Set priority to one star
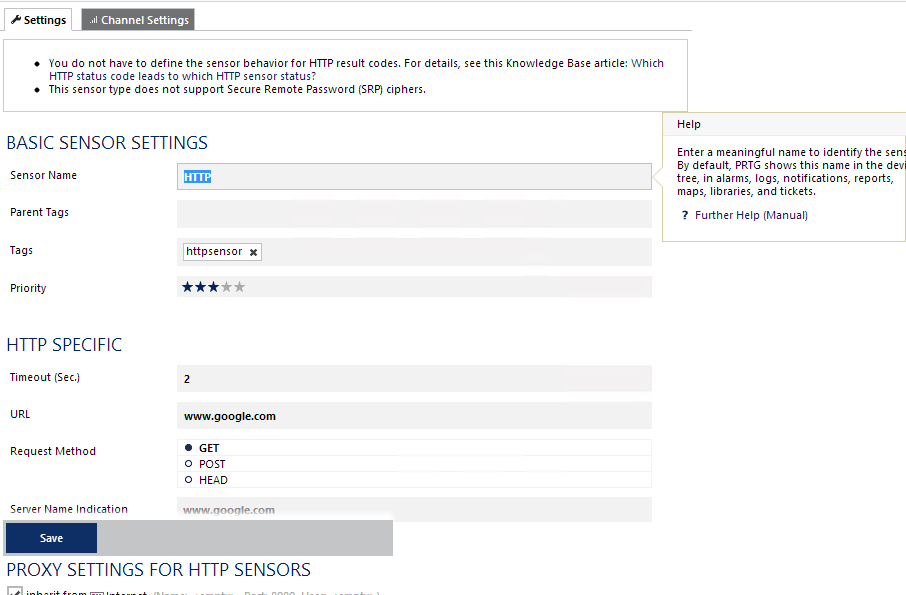The width and height of the screenshot is (906, 595). [187, 287]
